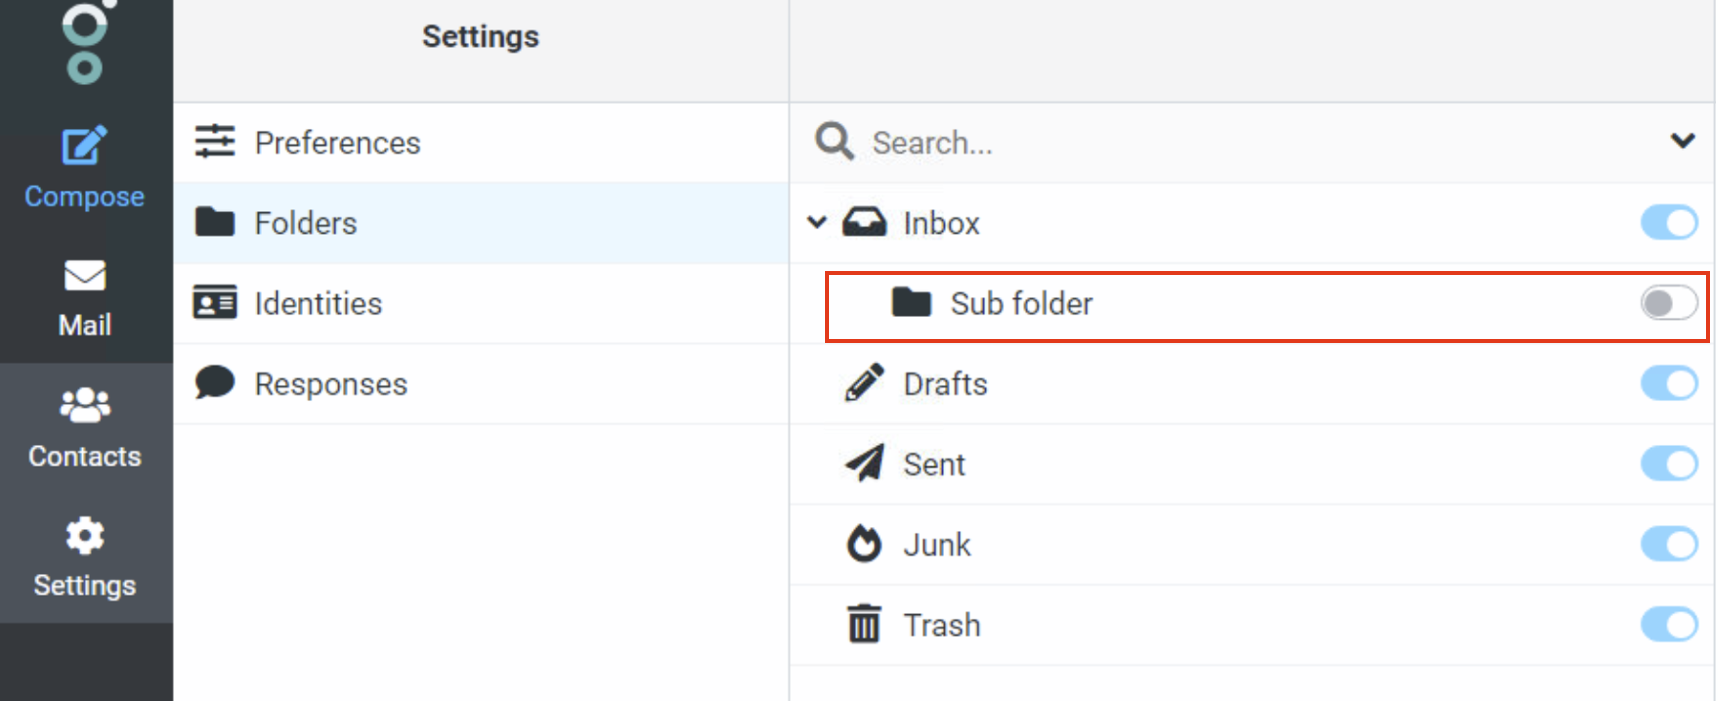Click the Inbox tray icon
Viewport: 1718px width, 701px height.
(864, 222)
